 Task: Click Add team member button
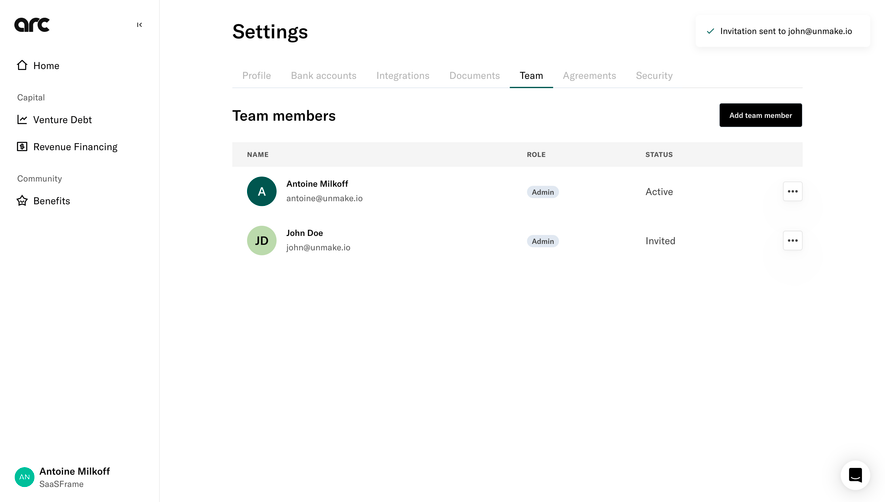point(760,115)
